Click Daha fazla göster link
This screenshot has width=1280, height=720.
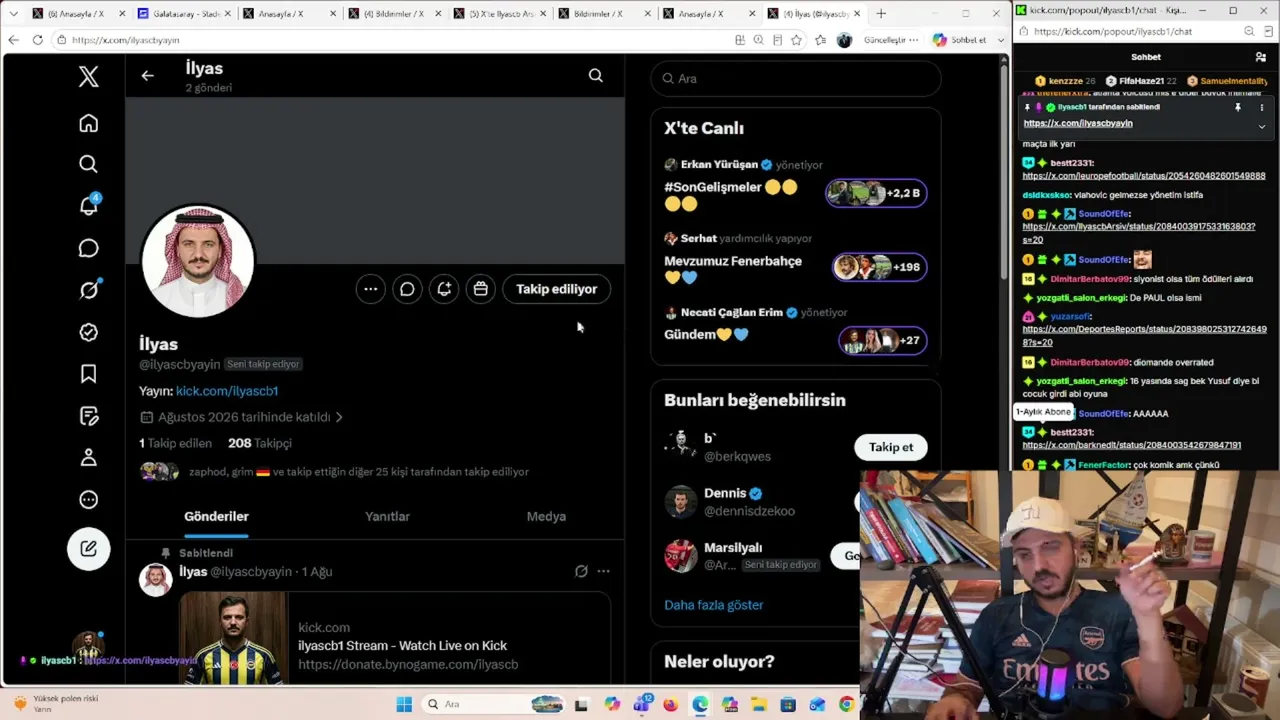714,605
